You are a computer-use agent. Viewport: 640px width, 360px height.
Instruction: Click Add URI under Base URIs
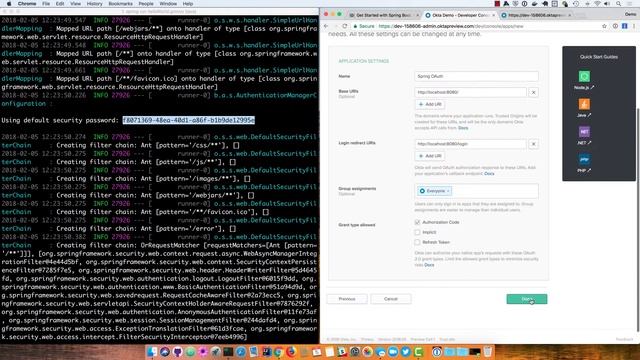click(430, 104)
